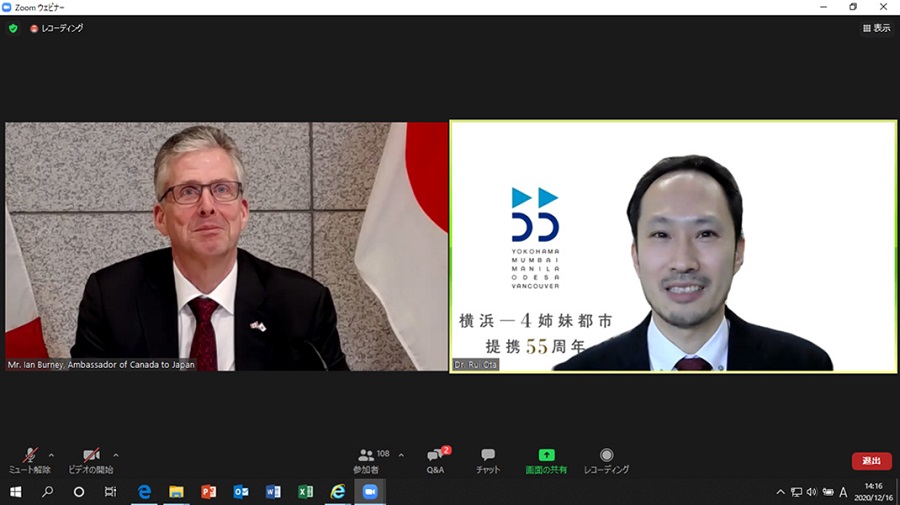
Task: Expand the arrow next to participants count
Action: (x=401, y=454)
